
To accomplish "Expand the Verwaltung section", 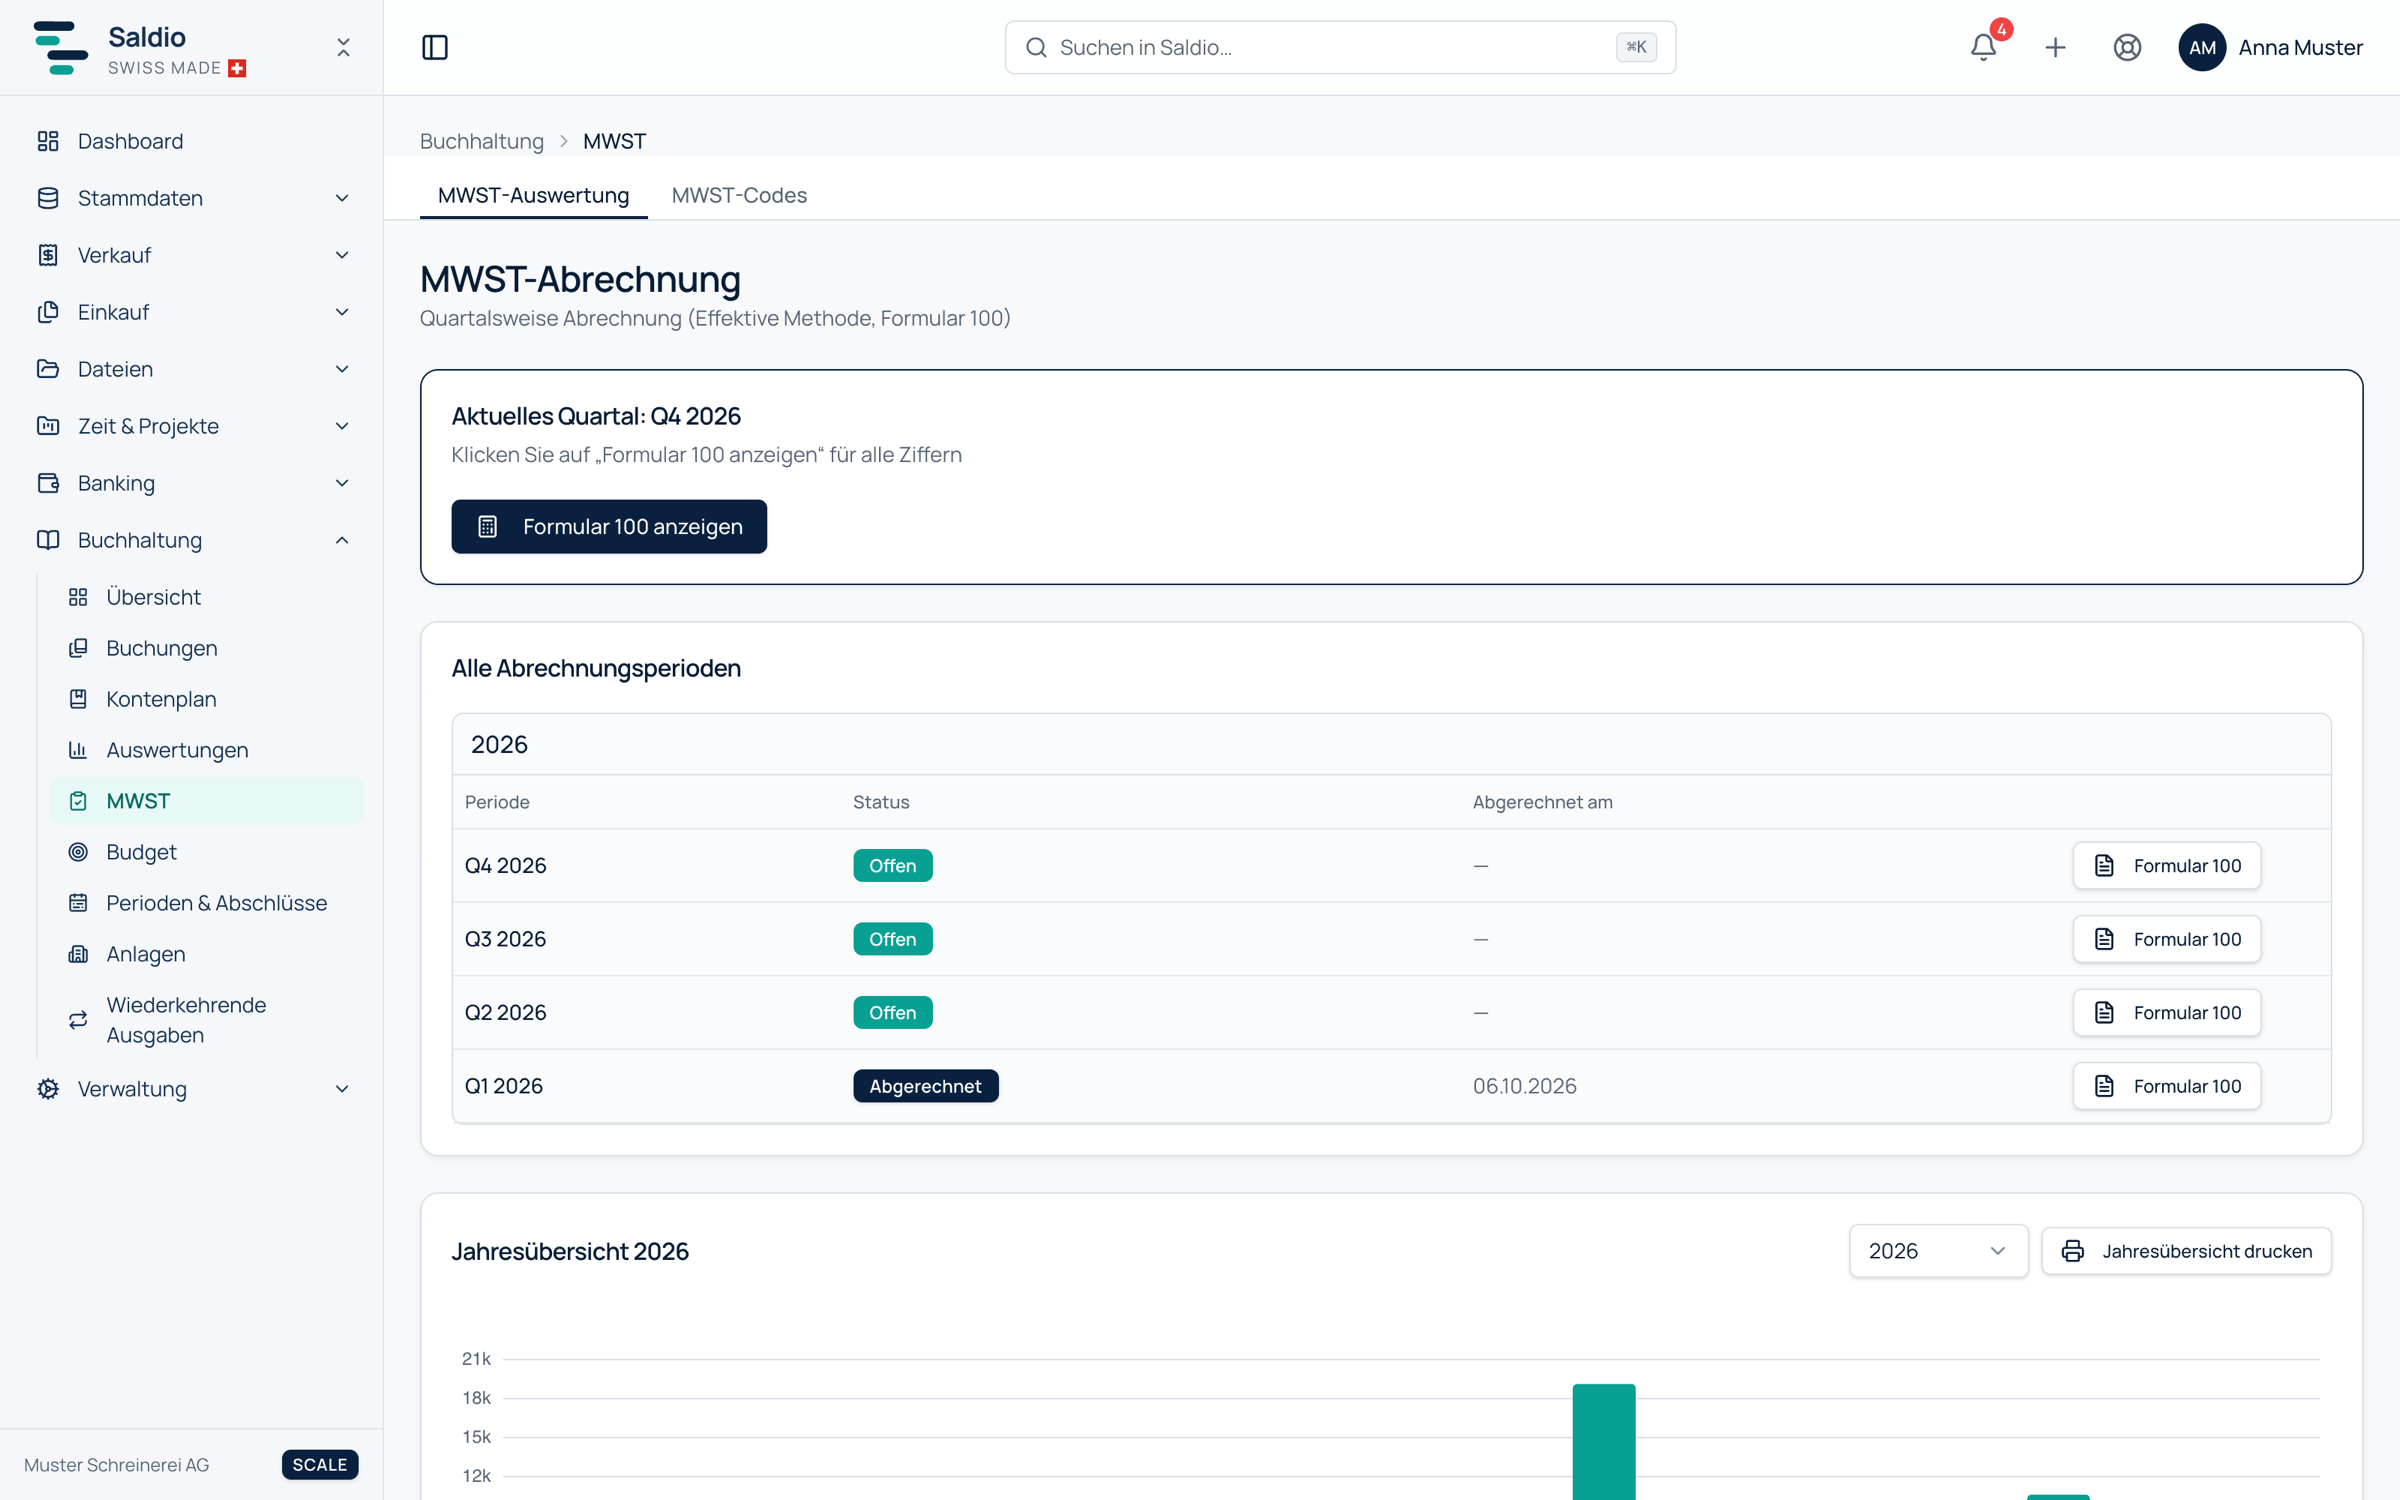I will coord(192,1089).
